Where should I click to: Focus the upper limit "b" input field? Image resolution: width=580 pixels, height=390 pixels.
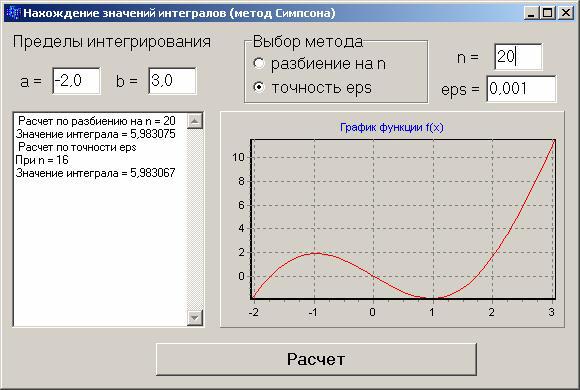[x=172, y=81]
